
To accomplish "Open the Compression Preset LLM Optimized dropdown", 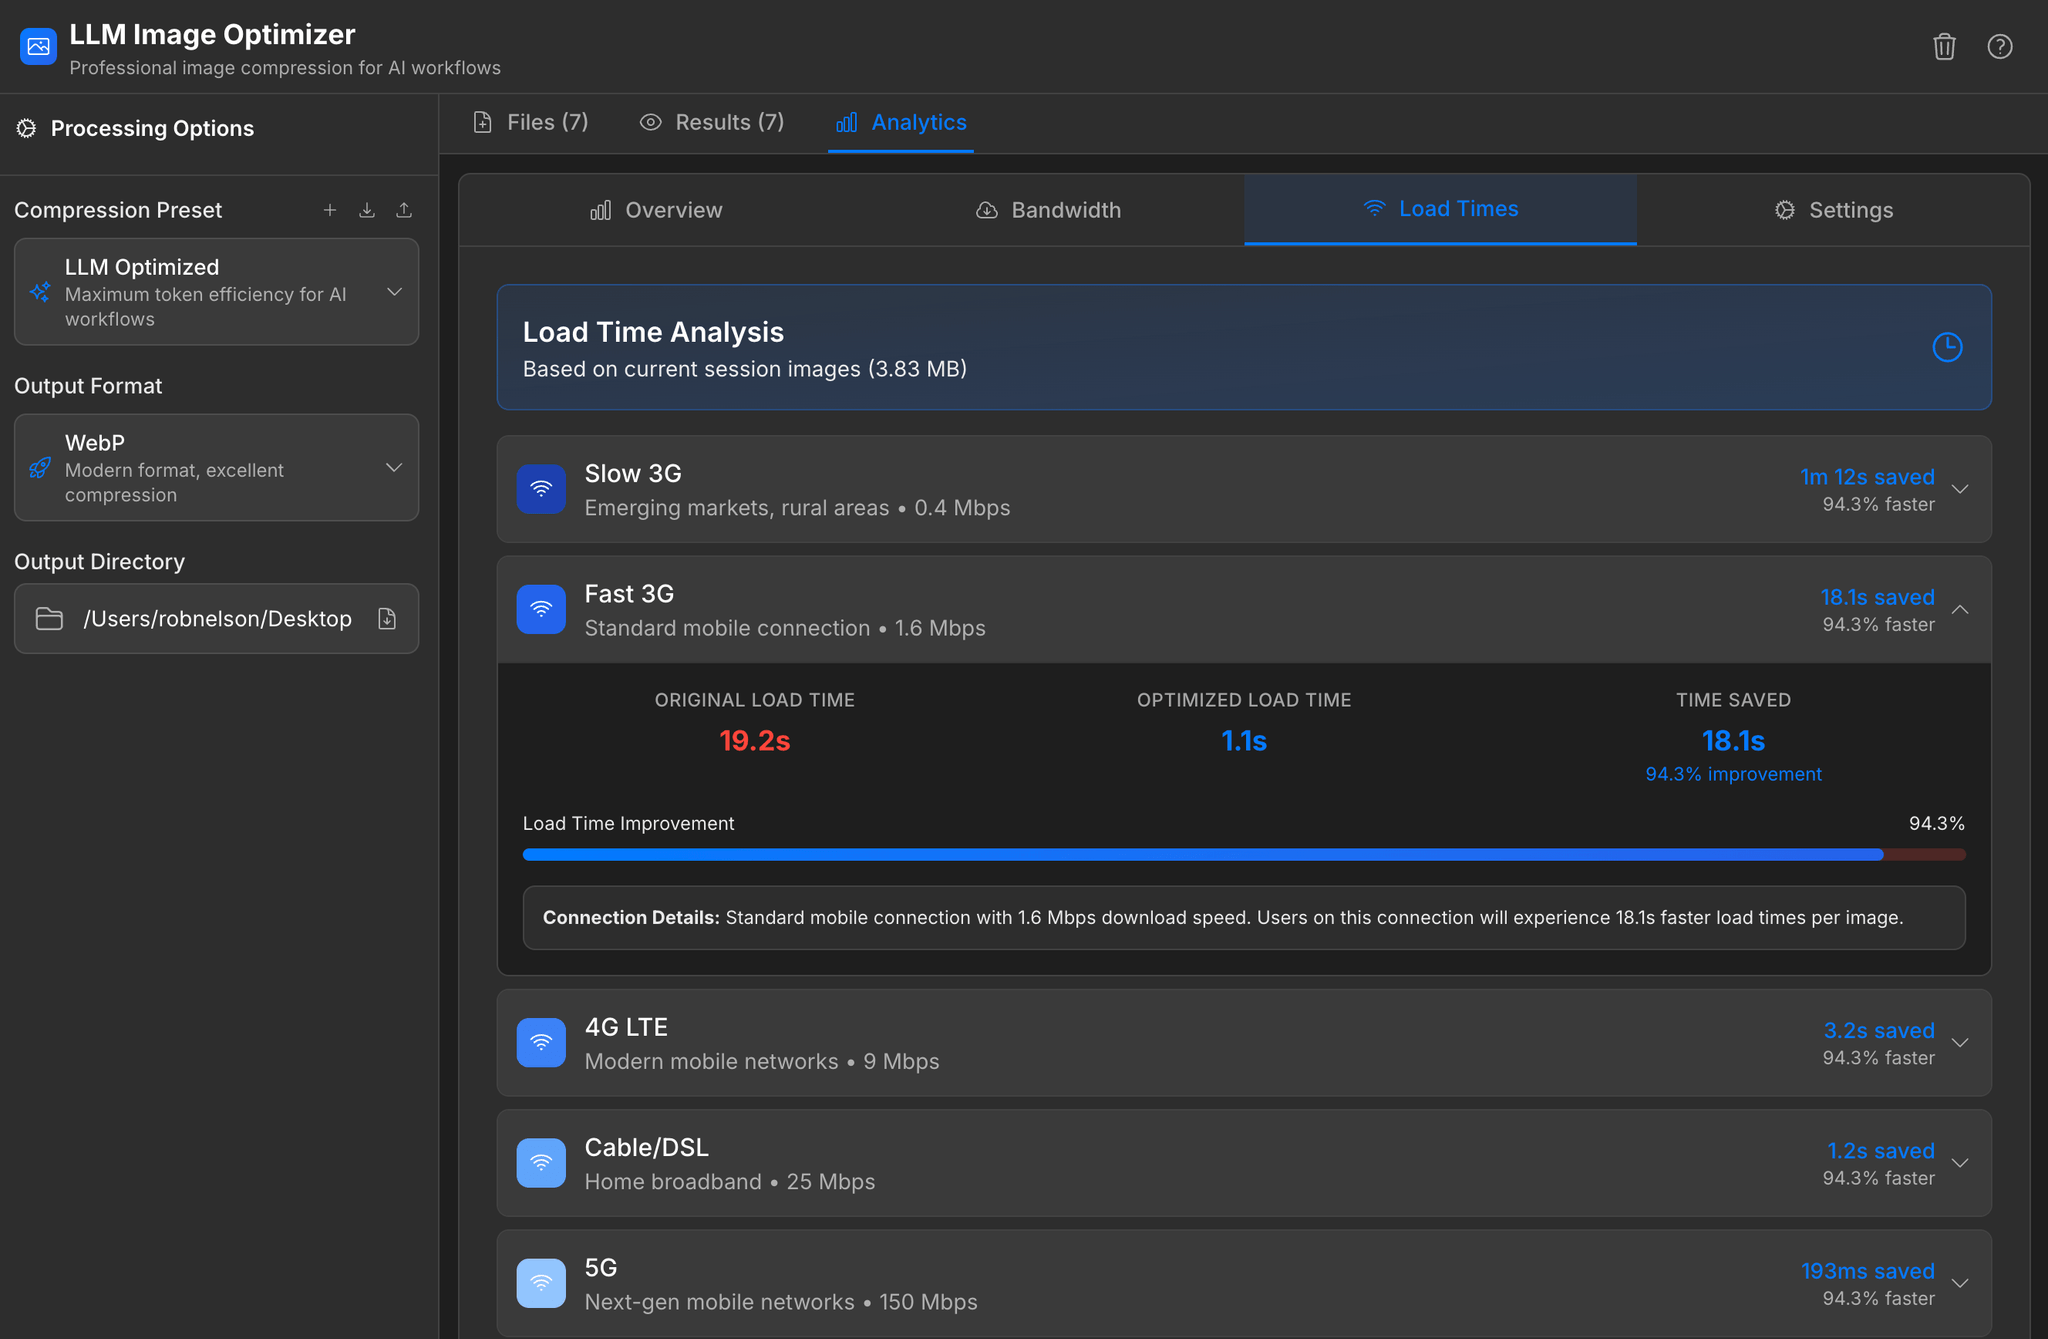I will 216,292.
